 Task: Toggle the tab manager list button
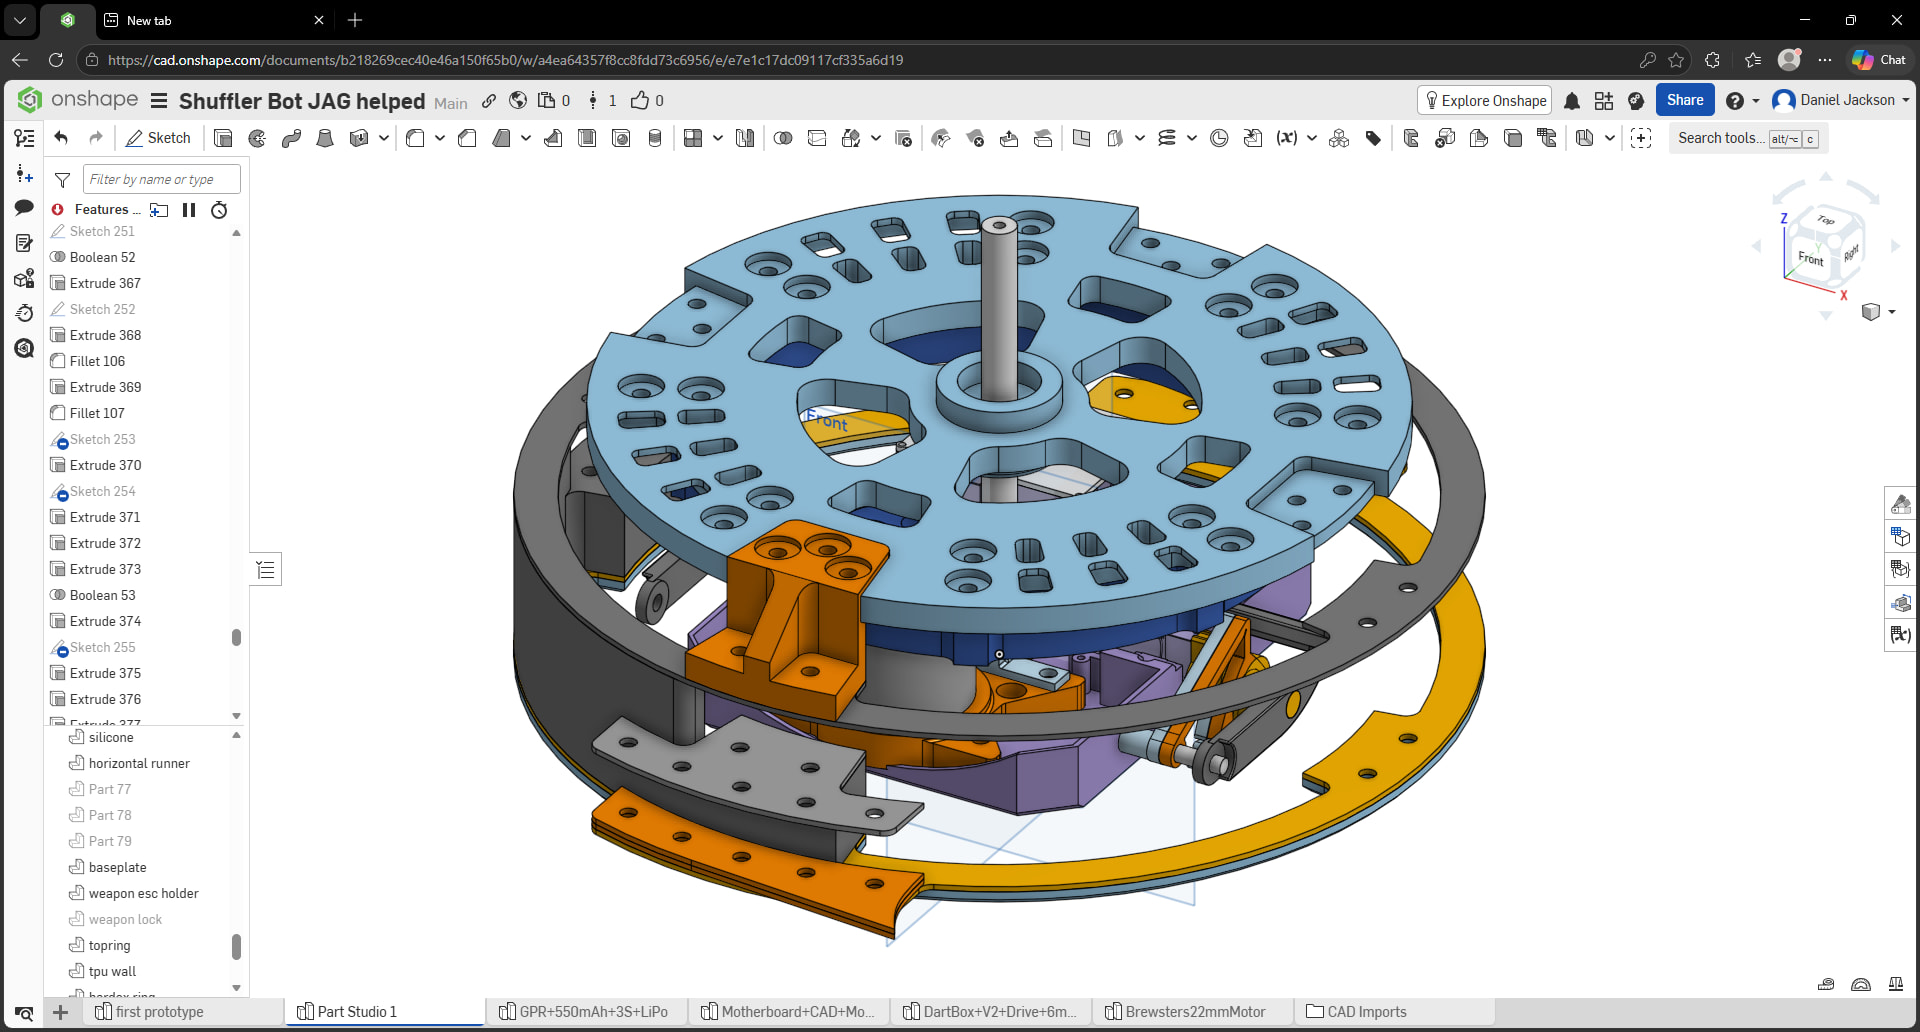[x=24, y=1012]
